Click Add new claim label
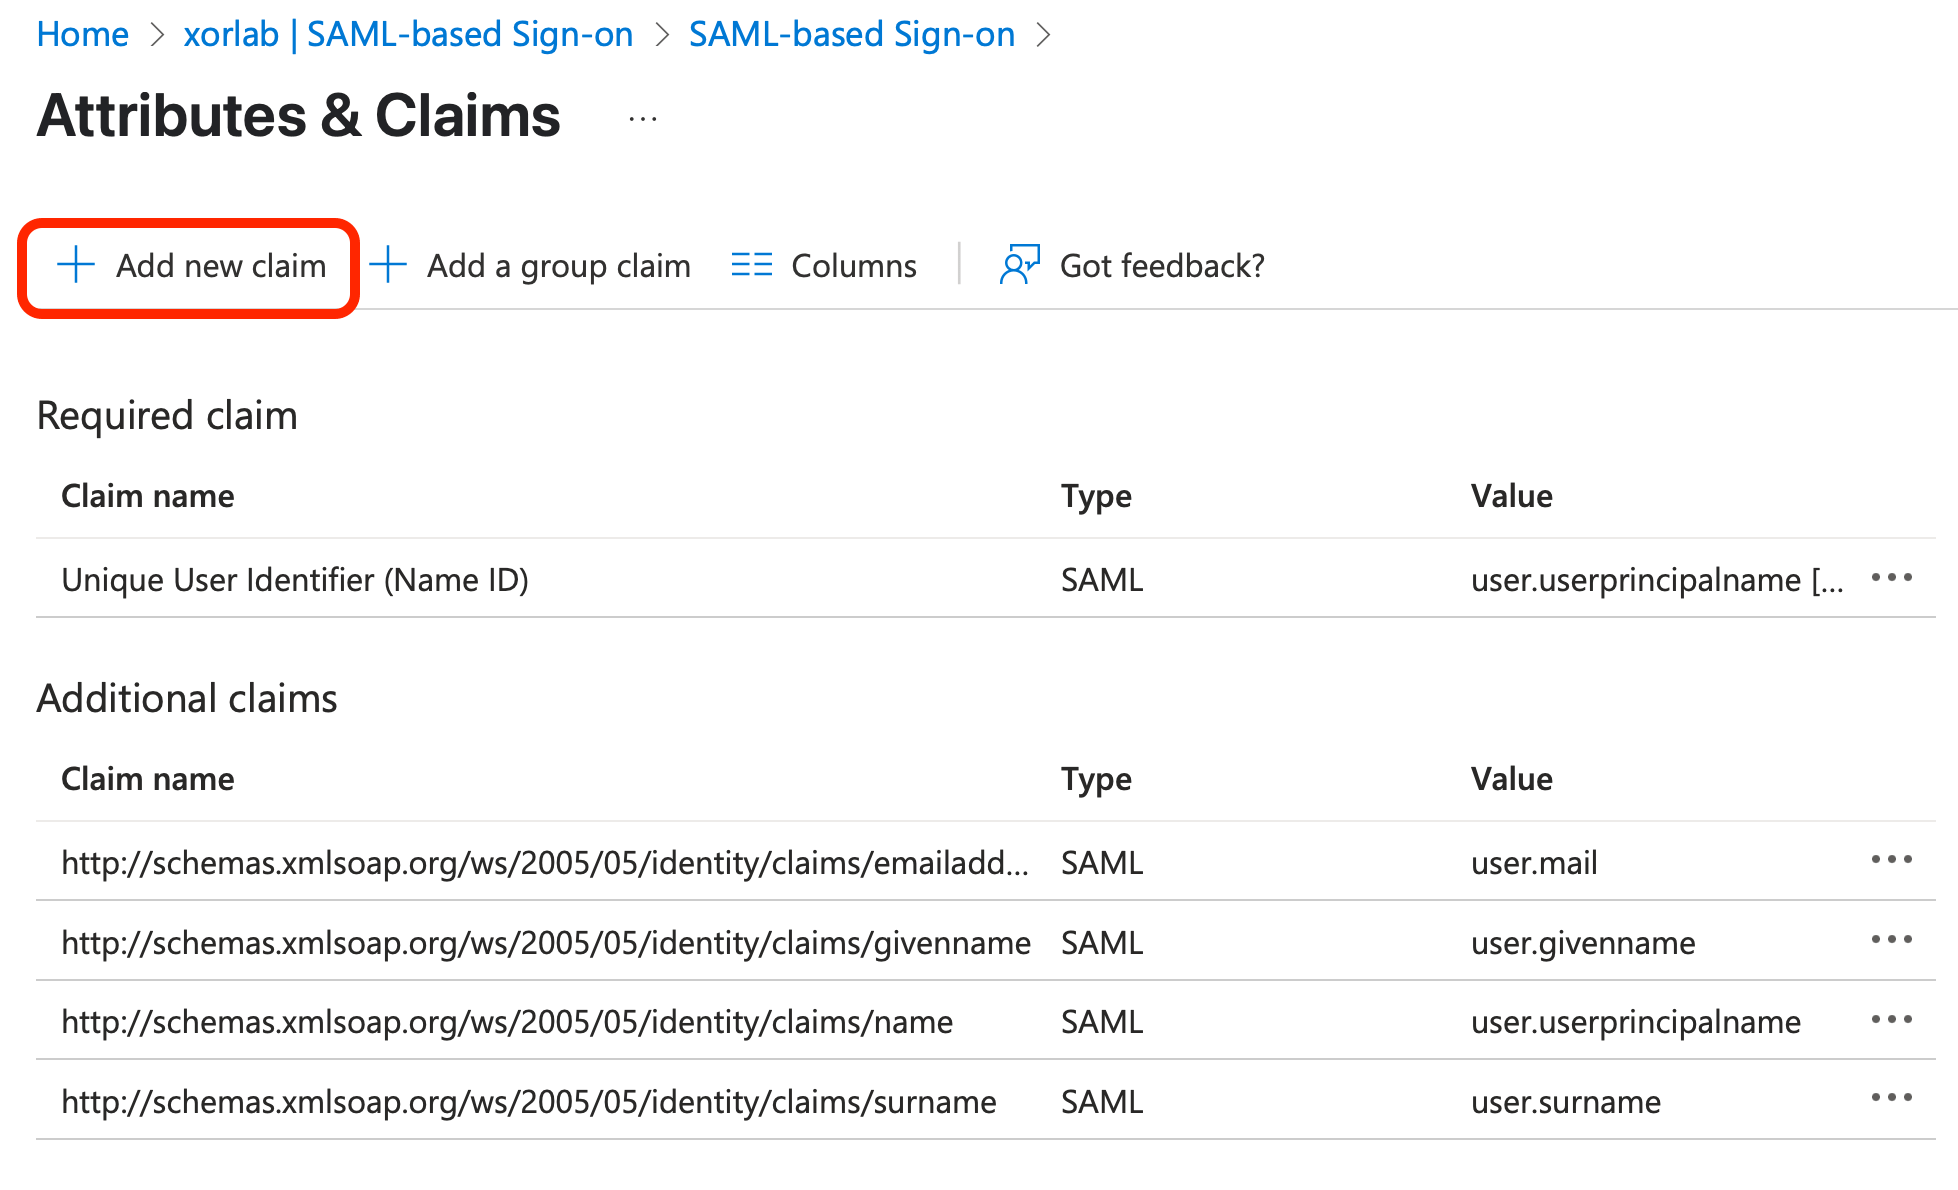The height and width of the screenshot is (1190, 1958). tap(221, 266)
